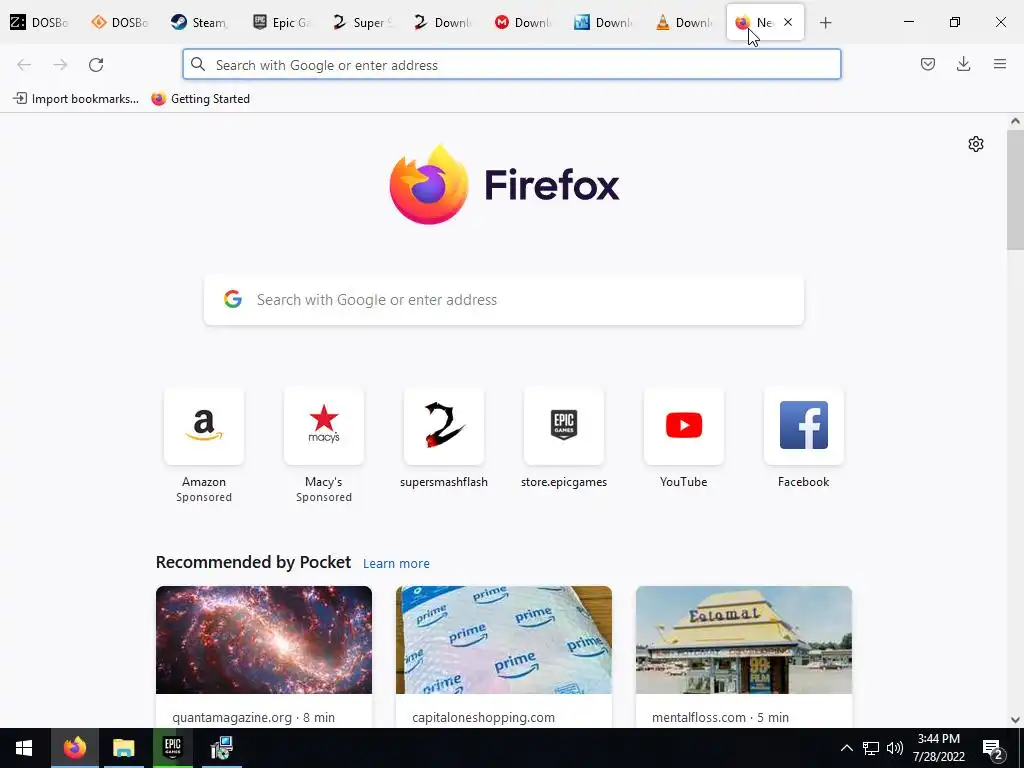Open the Save to Pocket icon
Viewport: 1024px width, 768px height.
927,64
